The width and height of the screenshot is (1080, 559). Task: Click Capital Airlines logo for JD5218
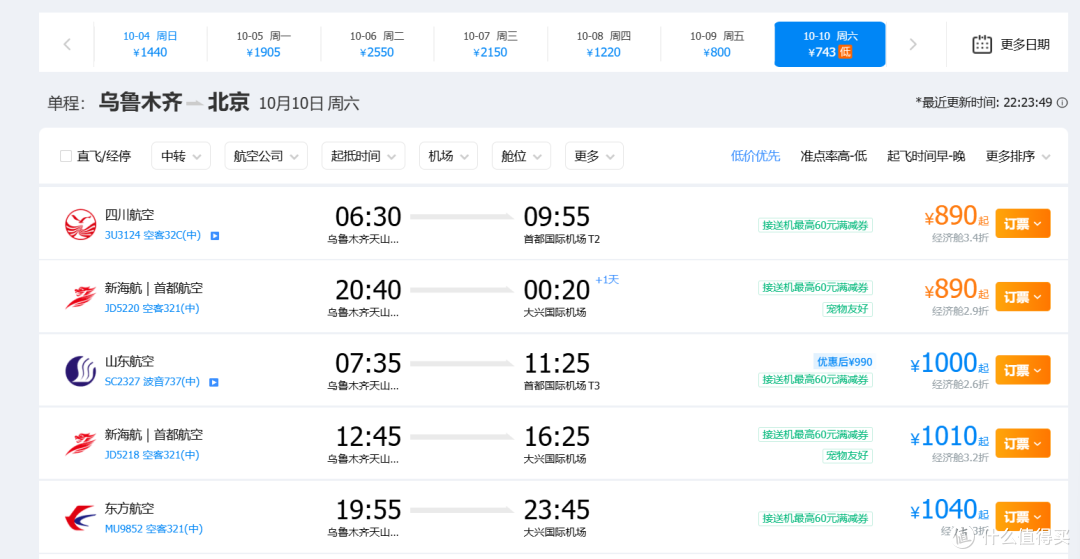coord(81,444)
